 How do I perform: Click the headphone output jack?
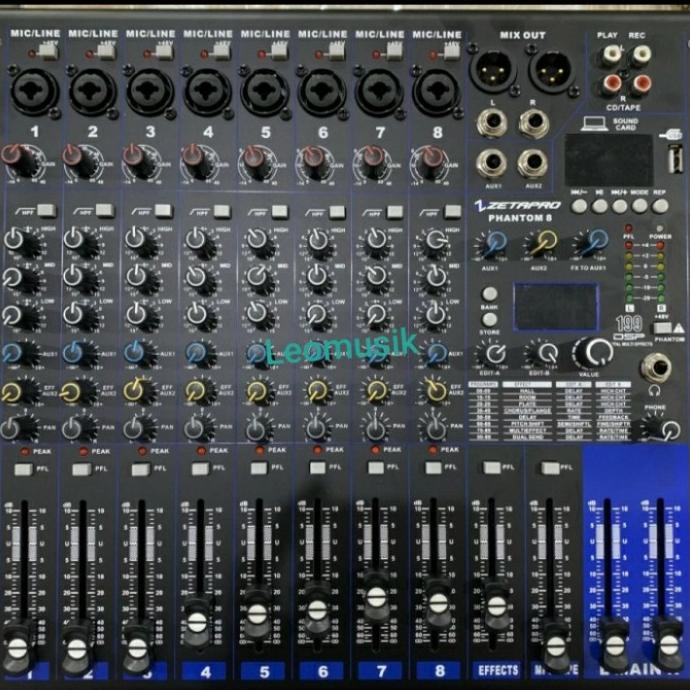656,368
